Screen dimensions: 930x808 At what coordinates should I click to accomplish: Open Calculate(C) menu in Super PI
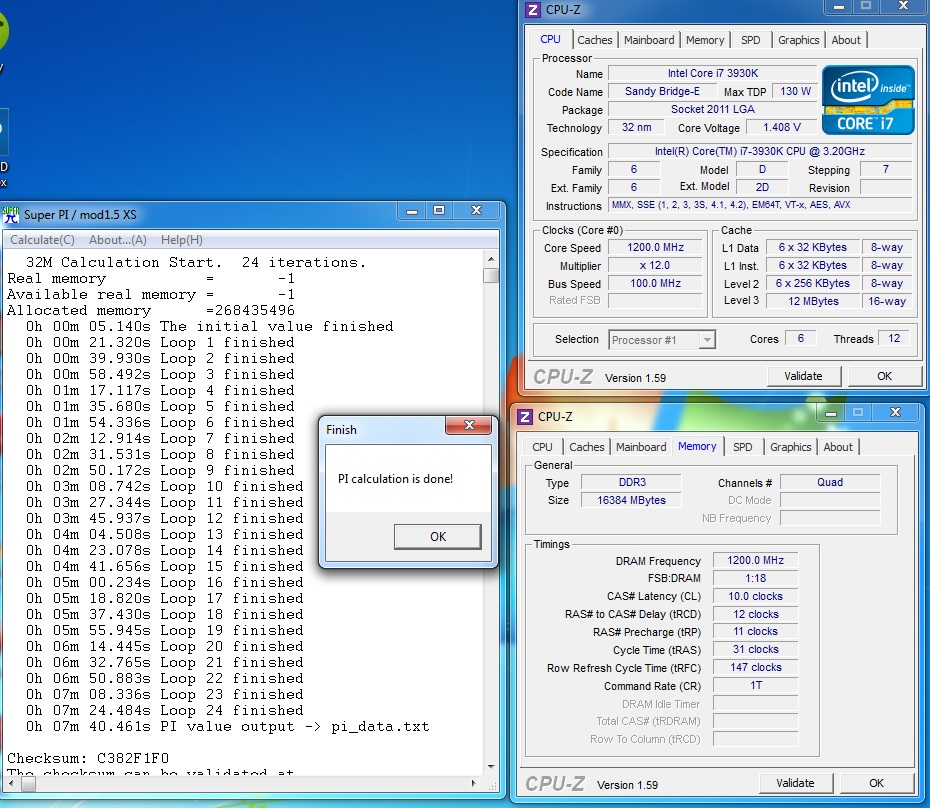pos(42,240)
